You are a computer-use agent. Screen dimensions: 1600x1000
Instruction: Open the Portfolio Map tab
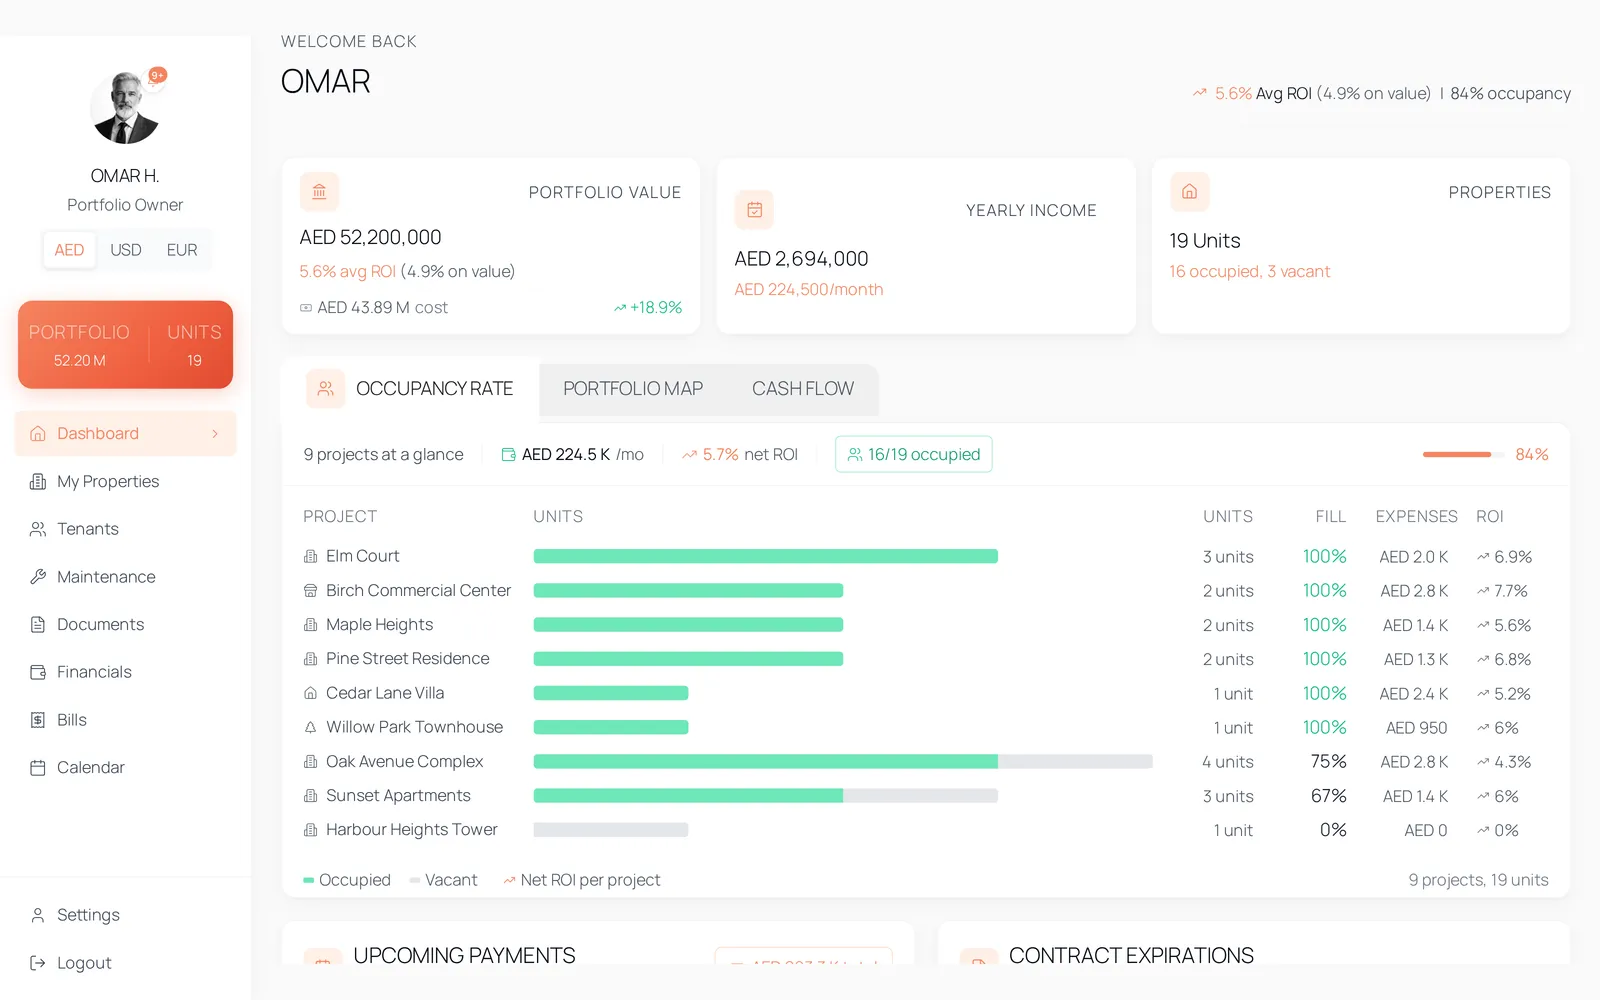[633, 389]
